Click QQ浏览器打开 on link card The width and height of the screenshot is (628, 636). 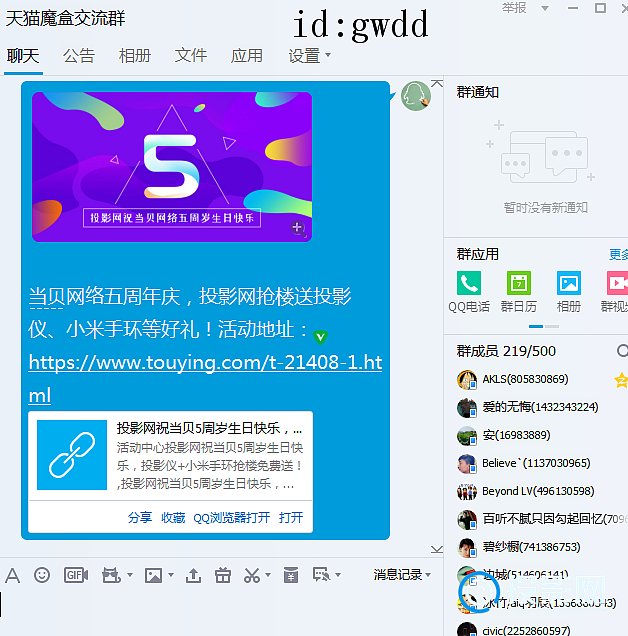(x=232, y=518)
